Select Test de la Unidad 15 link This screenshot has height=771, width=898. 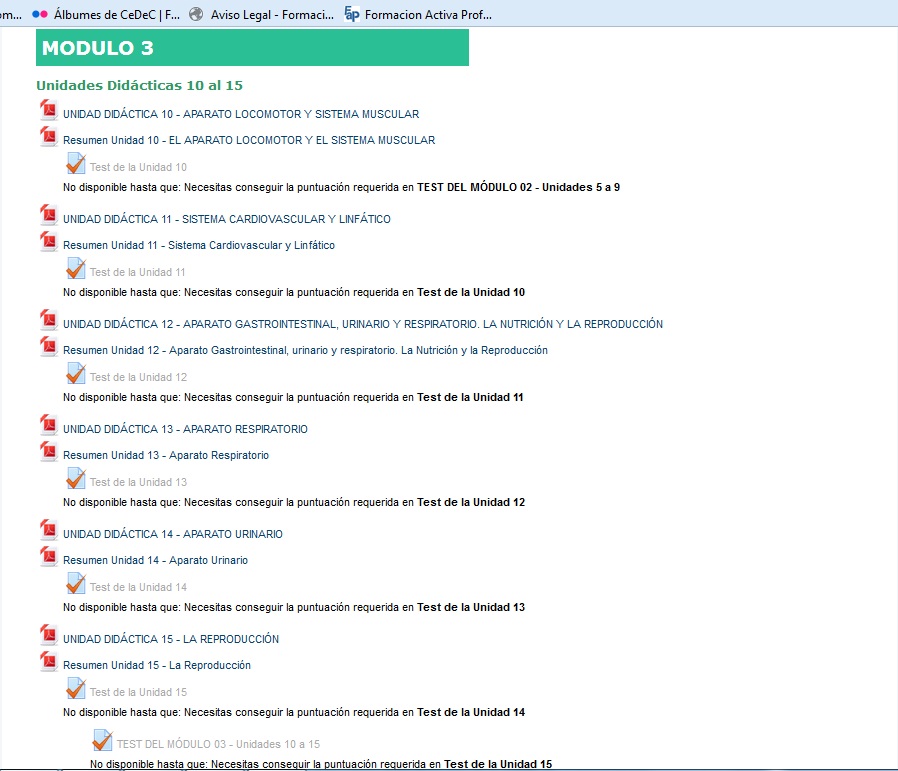[137, 692]
